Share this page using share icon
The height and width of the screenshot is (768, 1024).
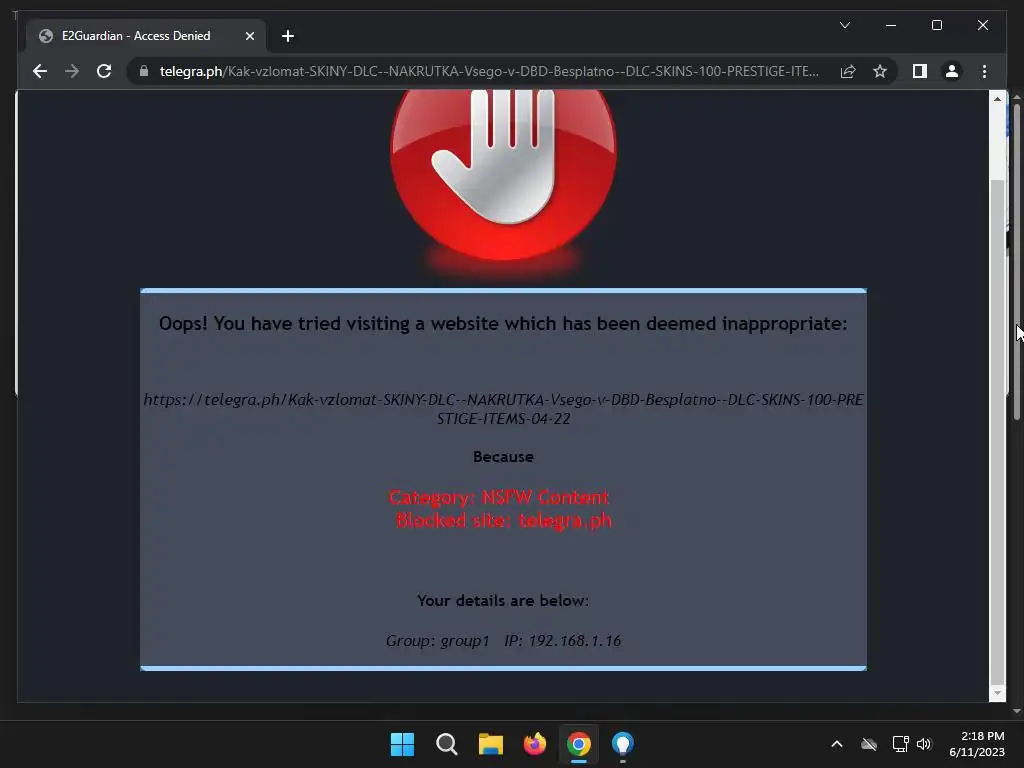pos(848,71)
